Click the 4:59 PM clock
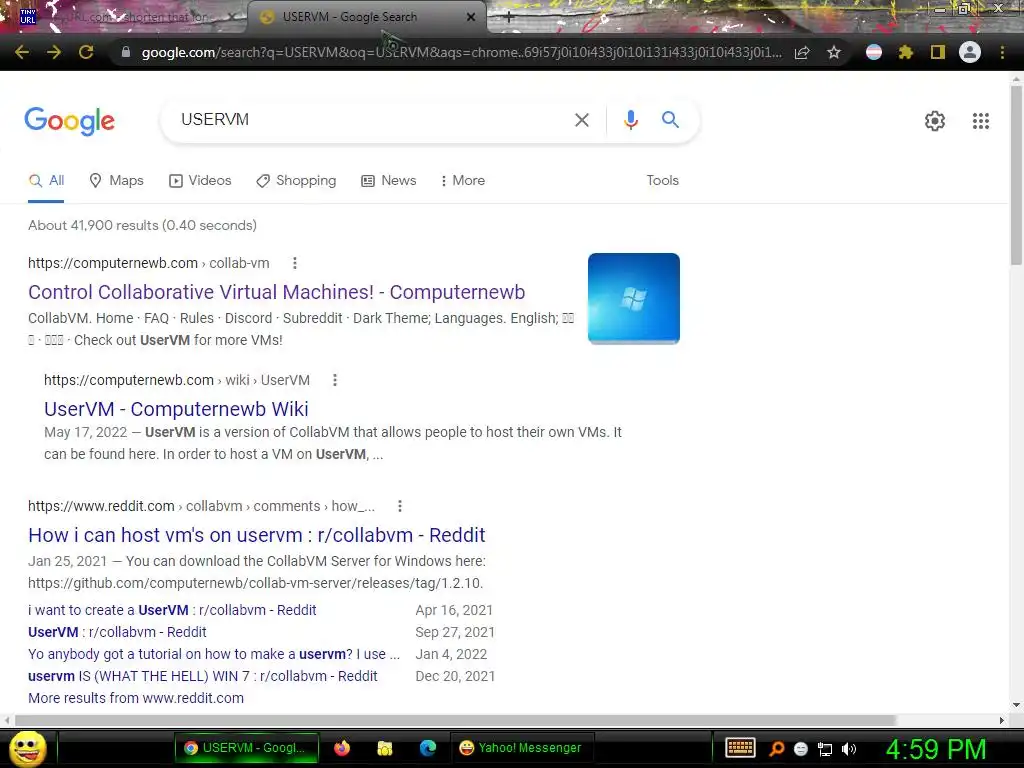Screen dimensions: 1024x768 click(936, 749)
